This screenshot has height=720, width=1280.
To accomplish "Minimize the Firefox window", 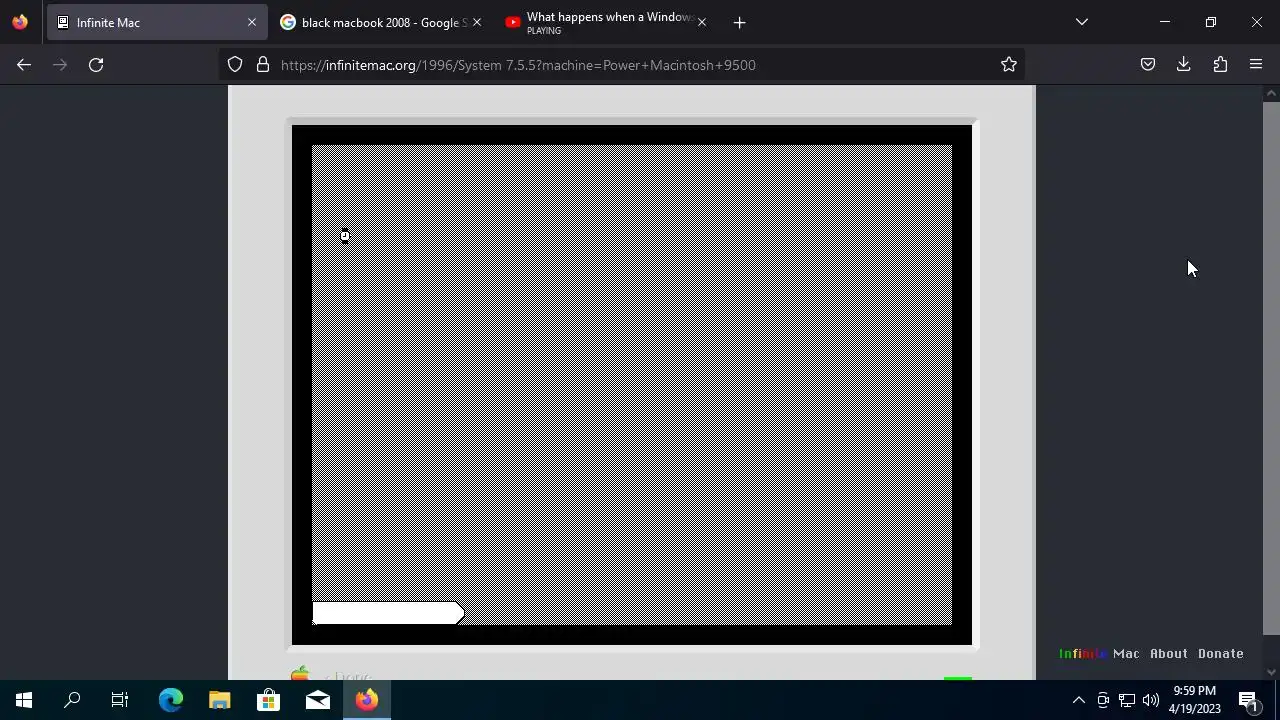I will pyautogui.click(x=1164, y=22).
